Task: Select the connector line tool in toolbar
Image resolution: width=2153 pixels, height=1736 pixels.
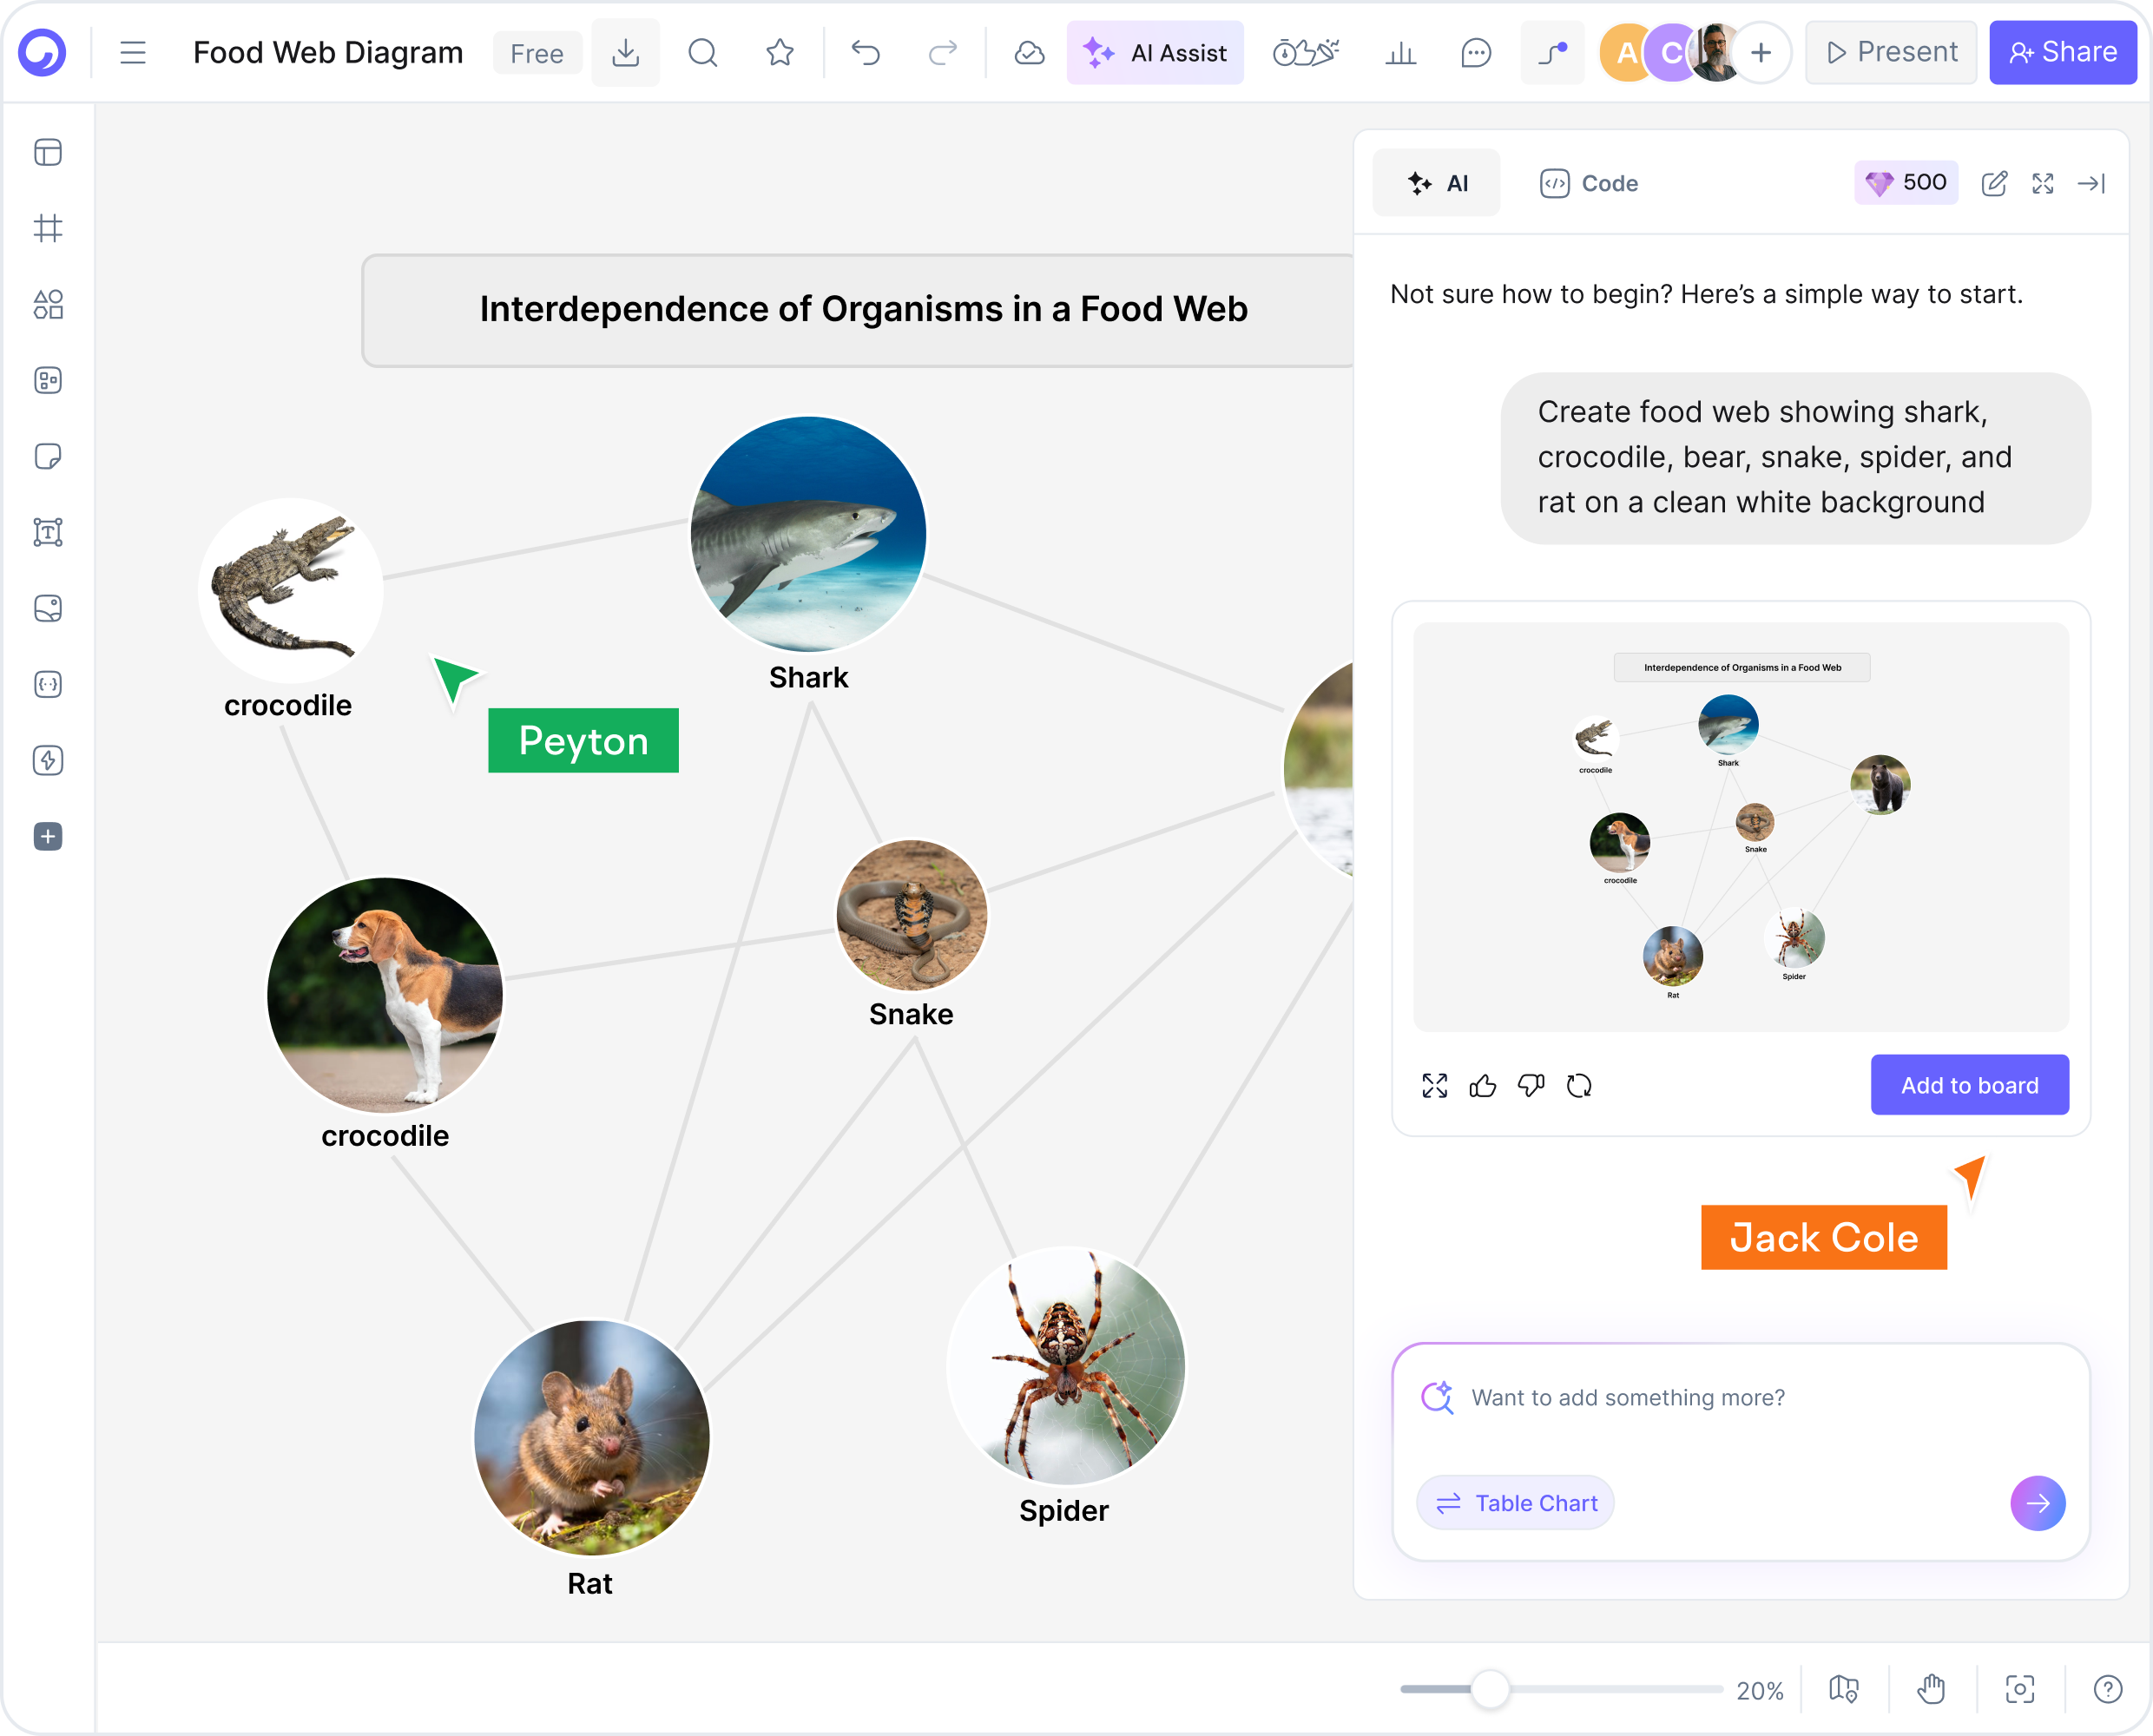Action: point(1552,52)
